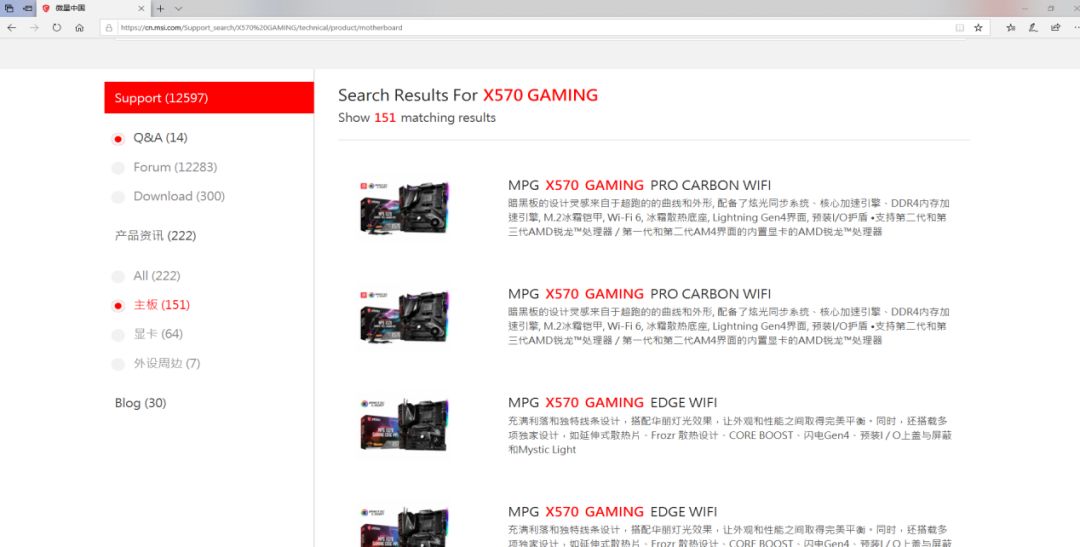
Task: Click the 'Search Results For X570 GAMING' heading
Action: coord(468,95)
